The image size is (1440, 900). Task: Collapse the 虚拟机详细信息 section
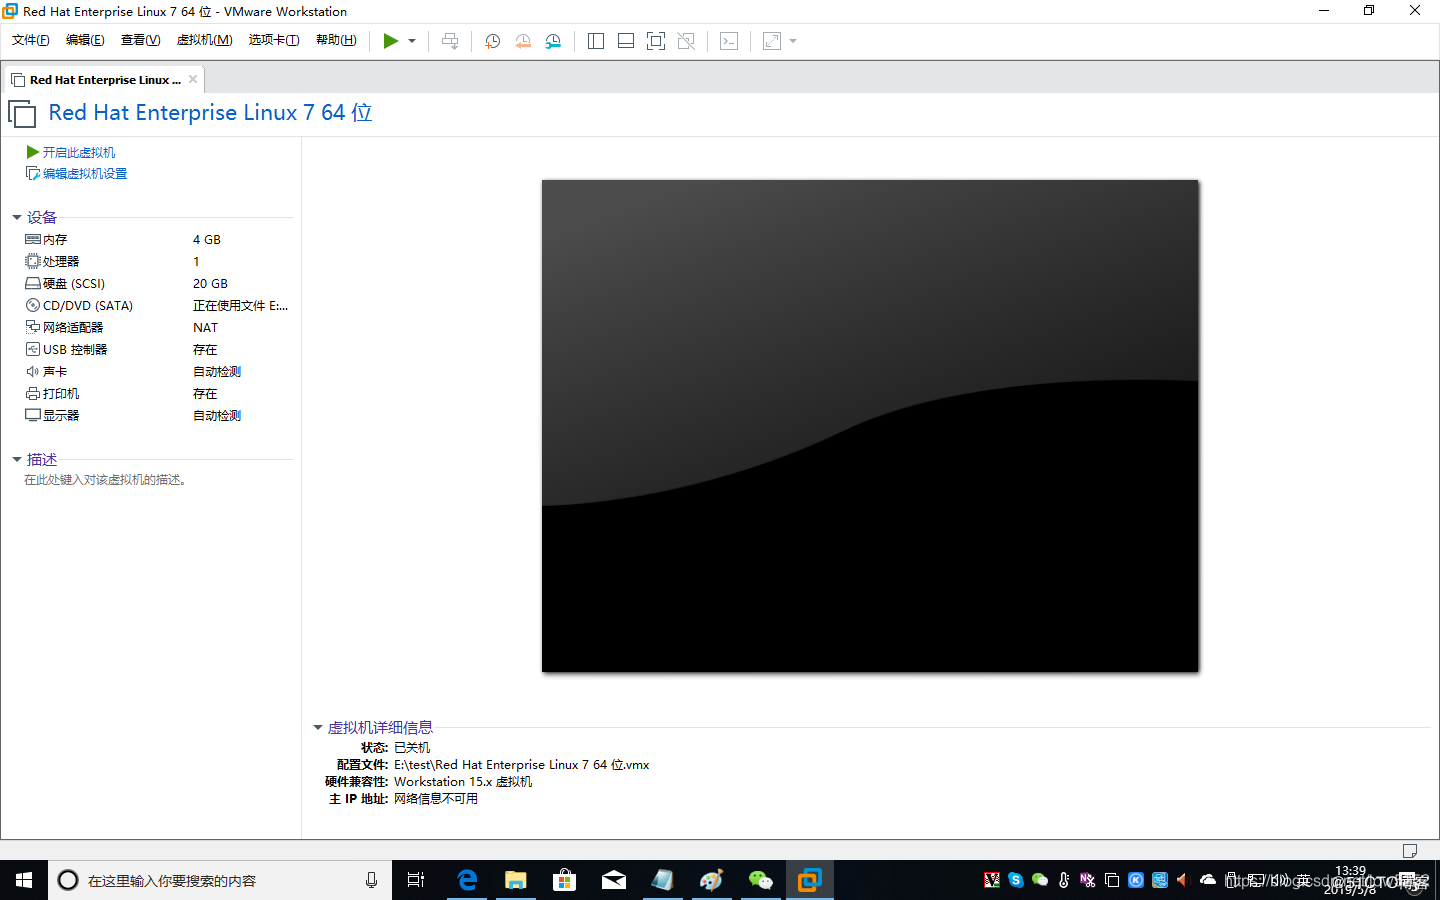coord(318,727)
